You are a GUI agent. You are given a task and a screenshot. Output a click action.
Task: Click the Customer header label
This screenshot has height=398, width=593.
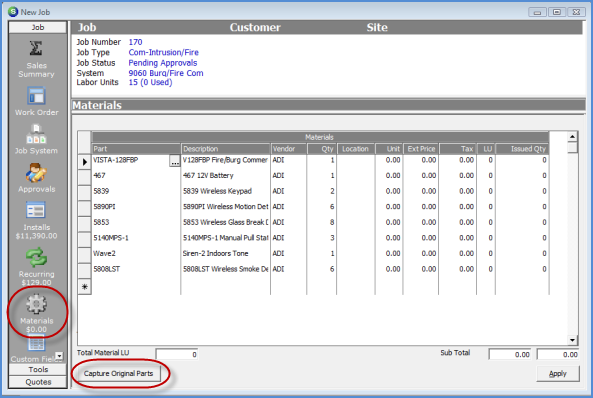[255, 27]
